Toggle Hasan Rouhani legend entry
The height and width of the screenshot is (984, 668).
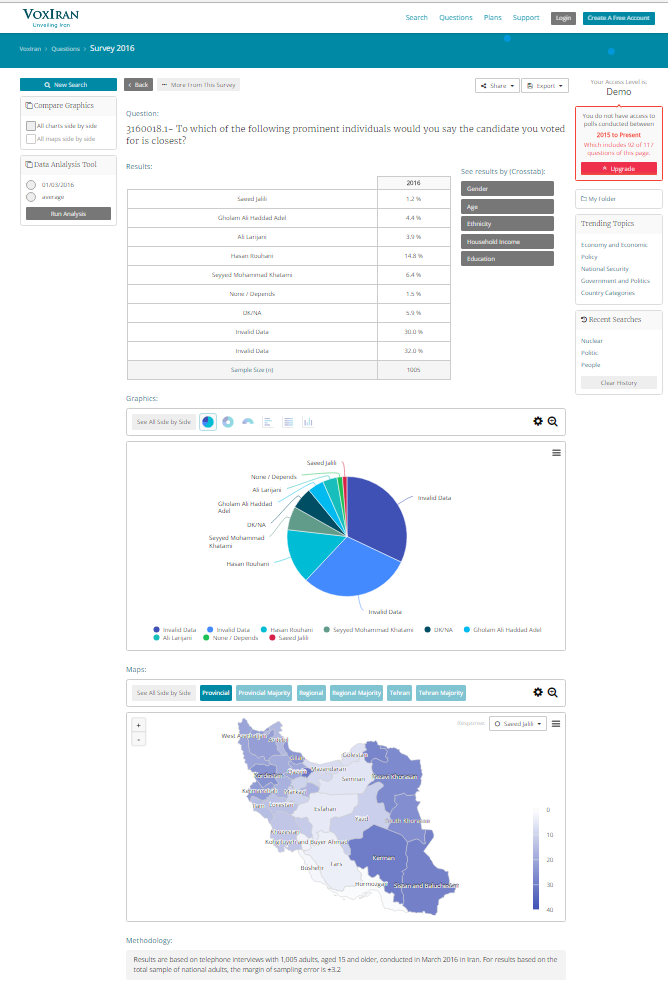click(x=287, y=629)
